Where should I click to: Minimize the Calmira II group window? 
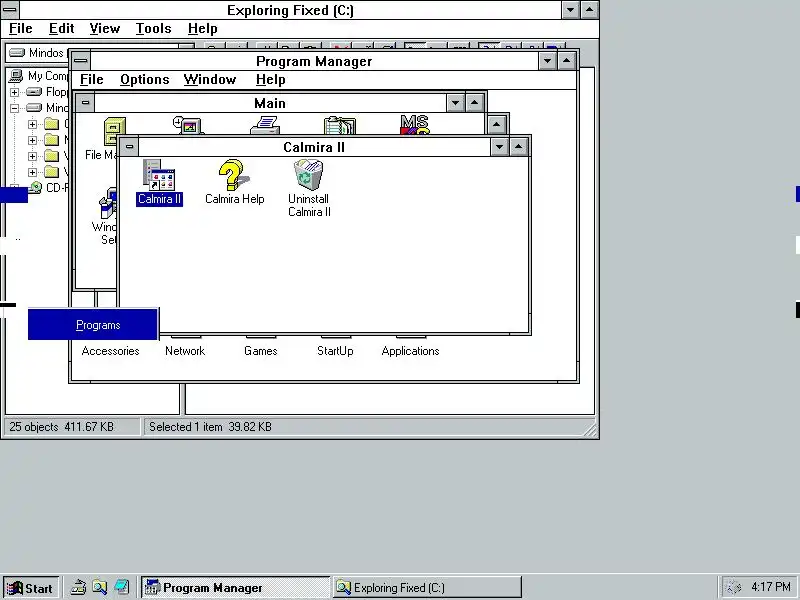point(499,147)
